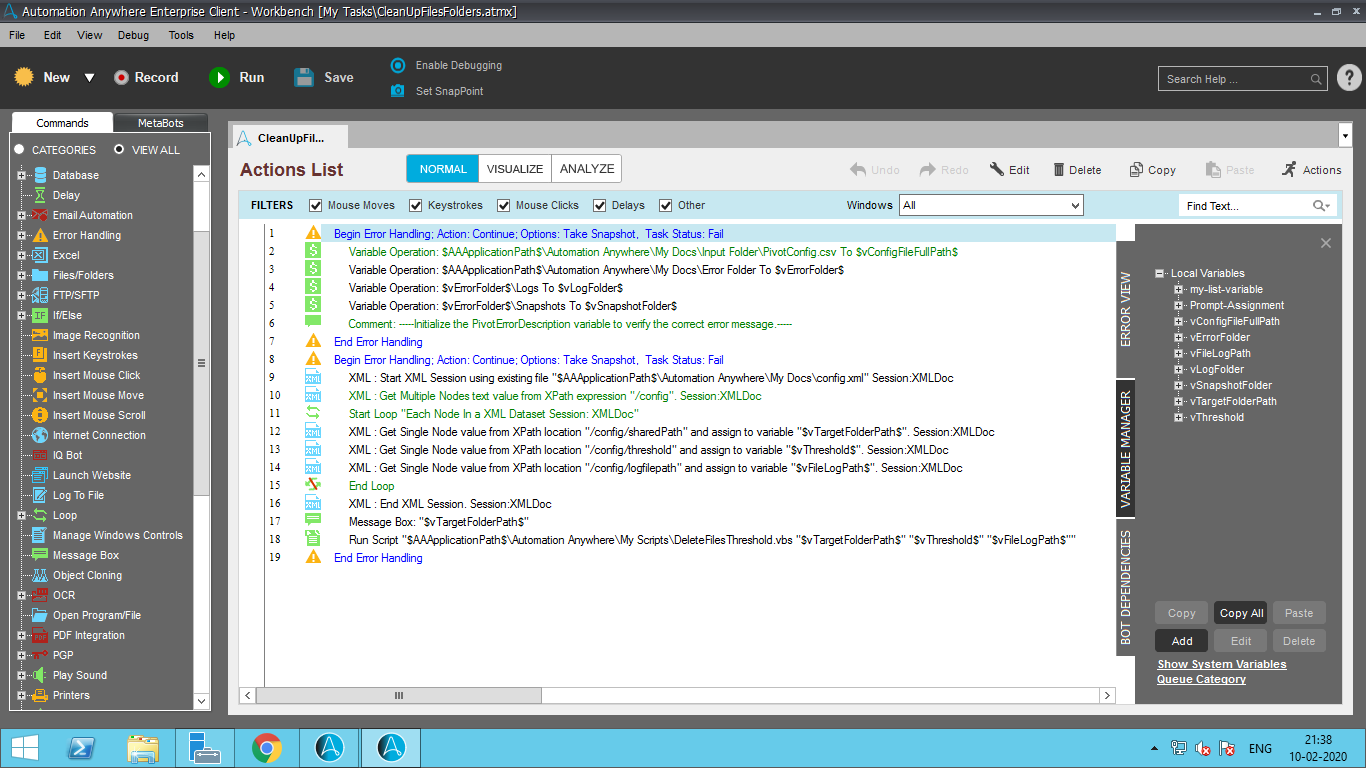This screenshot has width=1366, height=768.
Task: Expand the vConfigFileFullPath variable
Action: [1179, 321]
